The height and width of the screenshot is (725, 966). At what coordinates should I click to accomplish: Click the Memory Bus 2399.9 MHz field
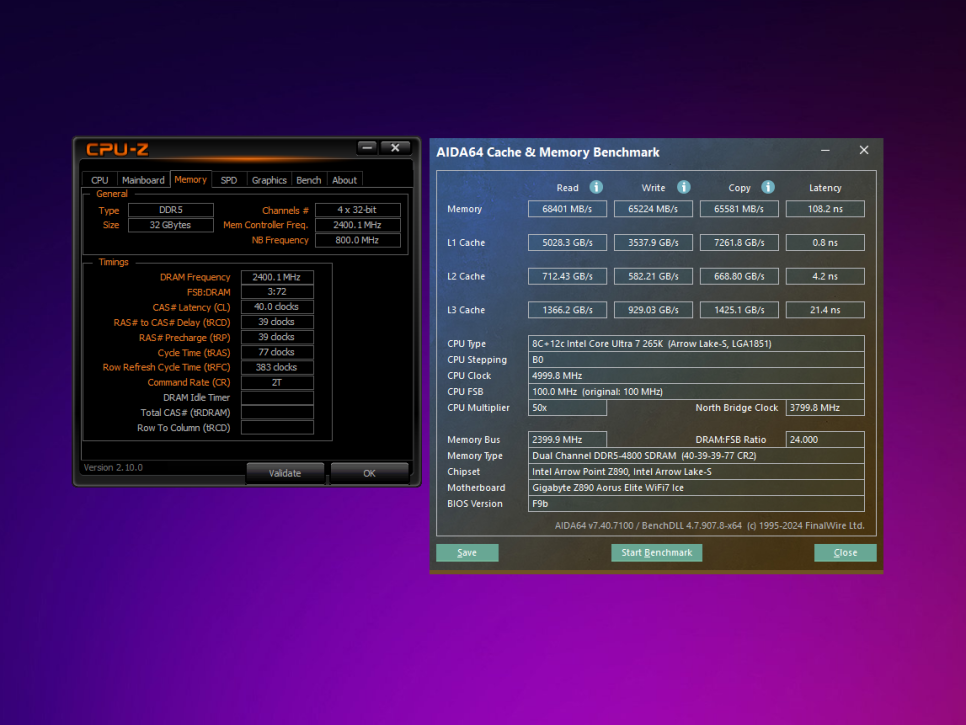[567, 440]
